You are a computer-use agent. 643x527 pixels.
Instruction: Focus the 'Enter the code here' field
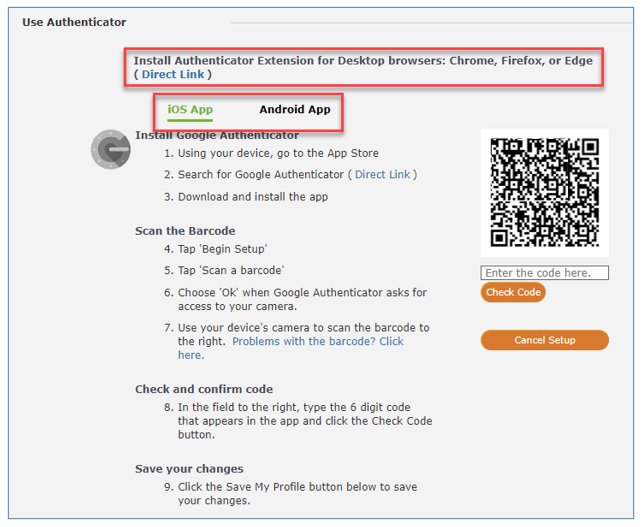545,273
